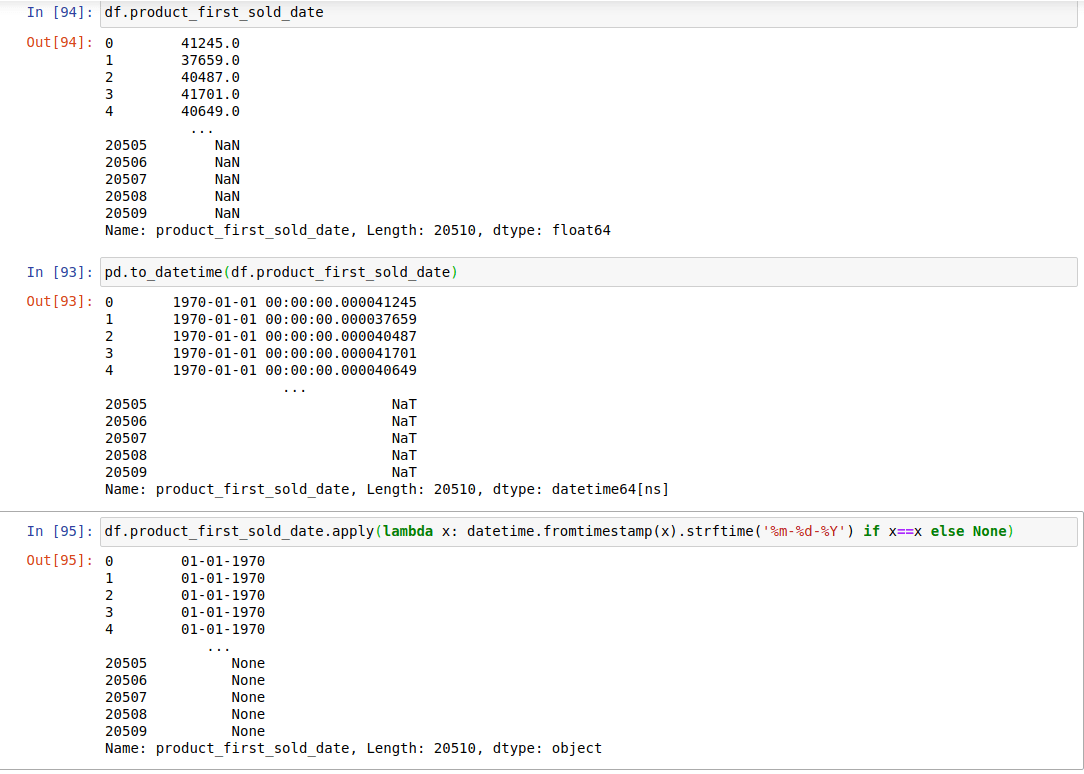Viewport: 1084px width, 774px height.
Task: Click the None value of row 20505
Action: (x=248, y=663)
